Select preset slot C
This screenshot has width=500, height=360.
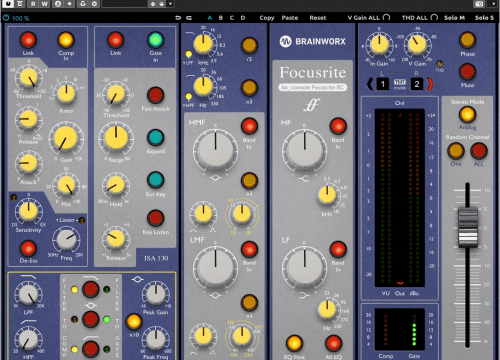coord(232,18)
